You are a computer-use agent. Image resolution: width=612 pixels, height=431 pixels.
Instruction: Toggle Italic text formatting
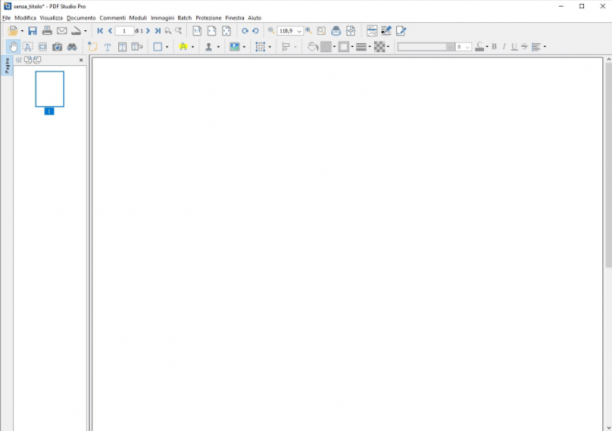[504, 47]
